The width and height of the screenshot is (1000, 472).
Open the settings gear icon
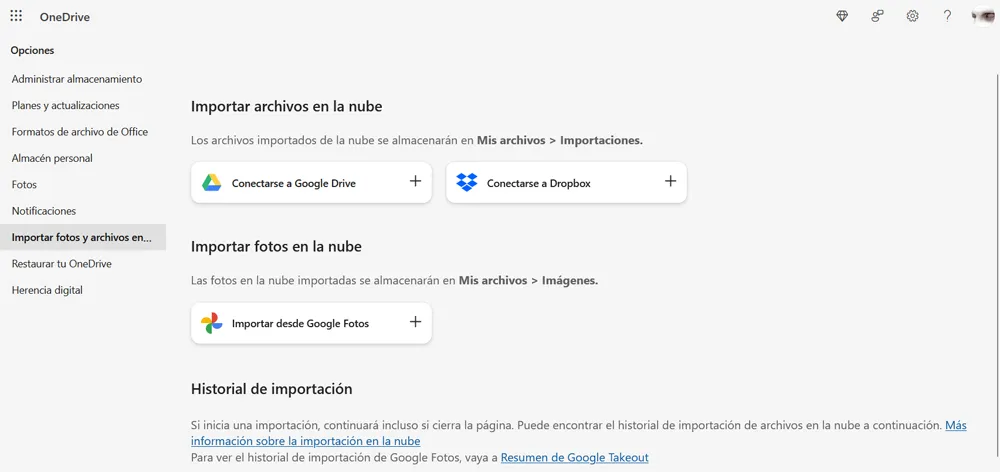coord(912,16)
